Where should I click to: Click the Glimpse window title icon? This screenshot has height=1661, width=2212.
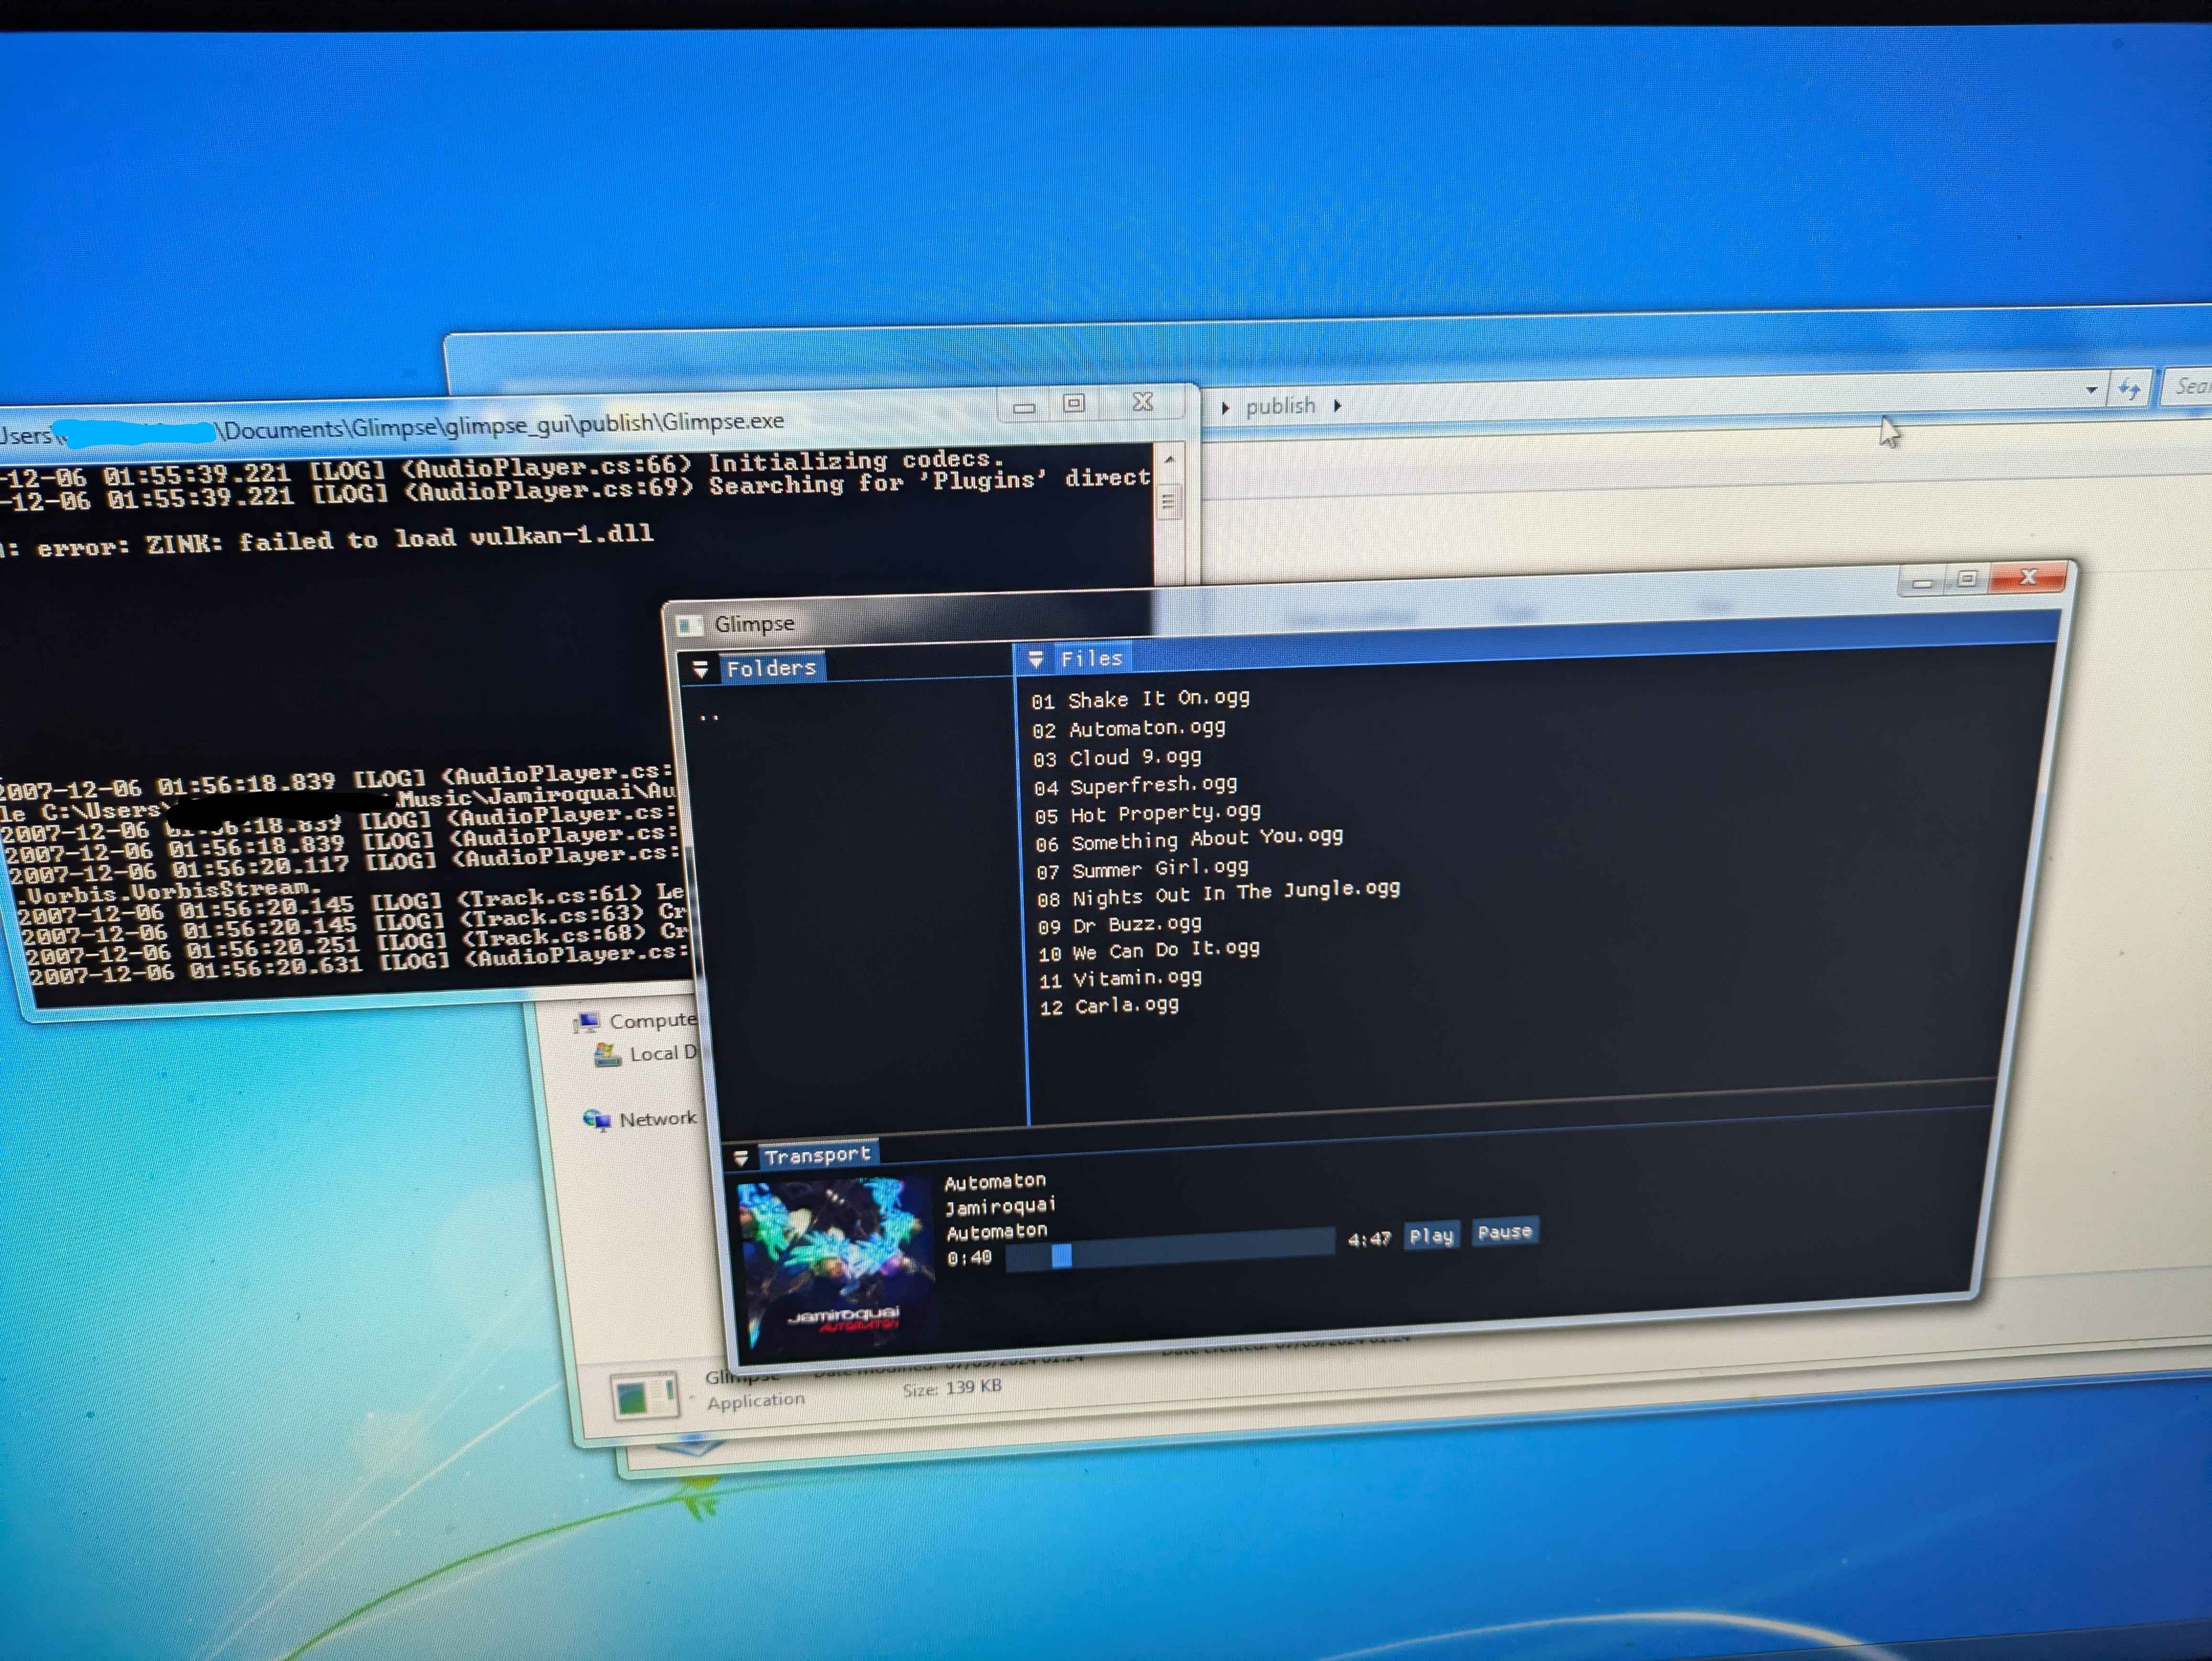point(688,626)
